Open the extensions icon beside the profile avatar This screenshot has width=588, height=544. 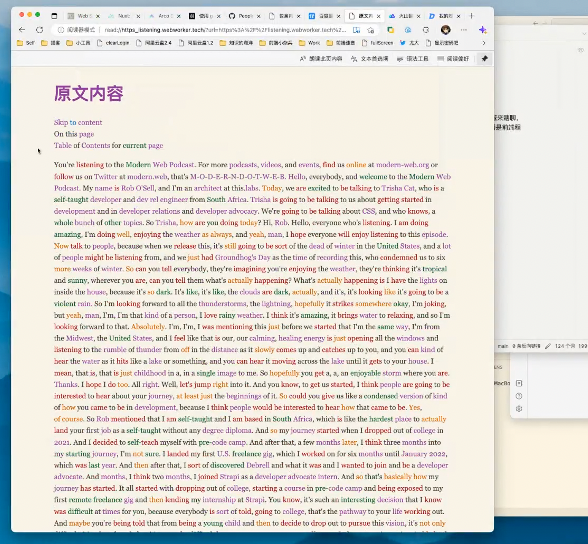(426, 30)
